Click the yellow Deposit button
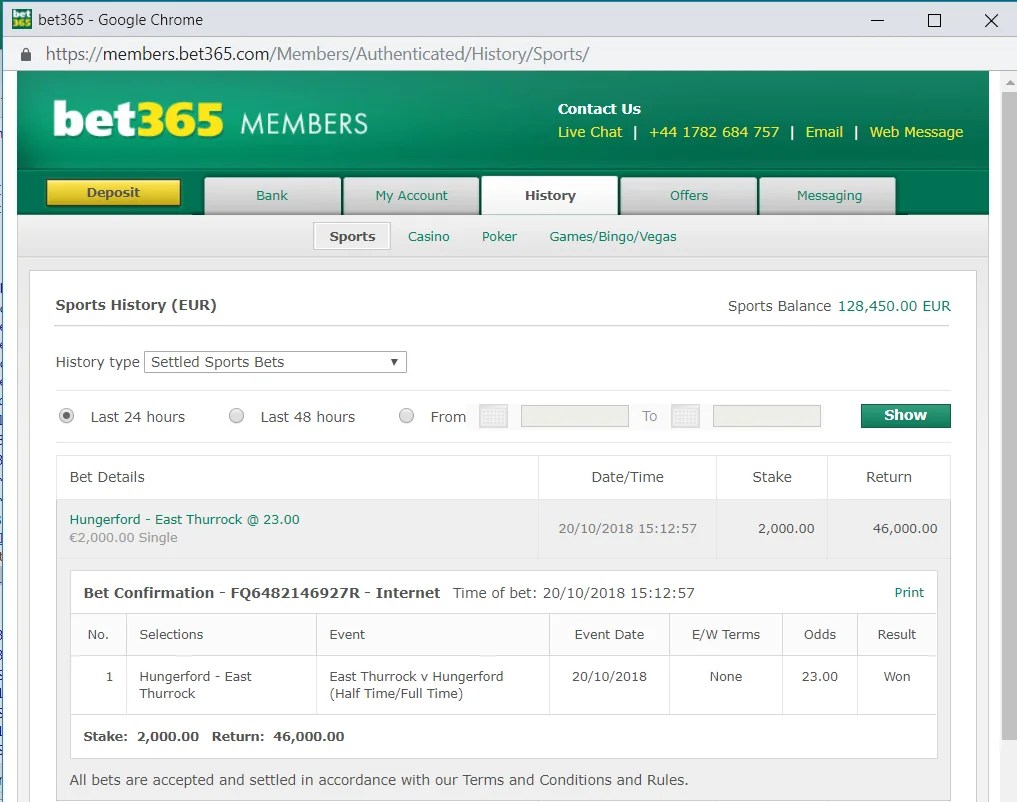Viewport: 1017px width, 802px height. pos(114,193)
